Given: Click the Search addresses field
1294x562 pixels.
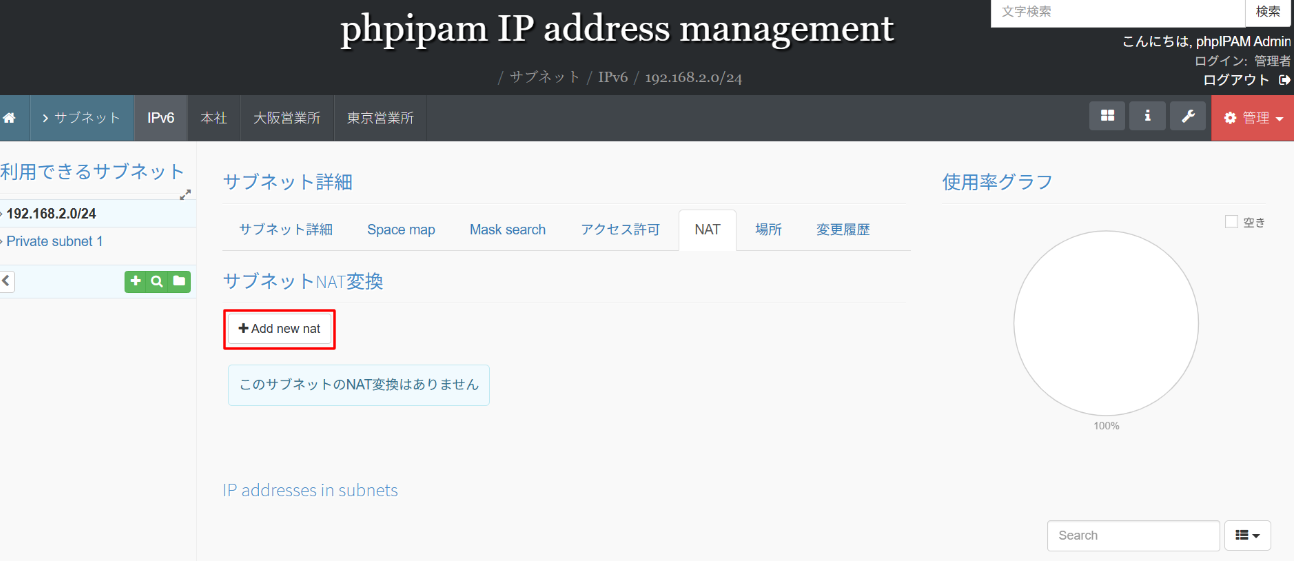Looking at the screenshot, I should [x=1133, y=536].
